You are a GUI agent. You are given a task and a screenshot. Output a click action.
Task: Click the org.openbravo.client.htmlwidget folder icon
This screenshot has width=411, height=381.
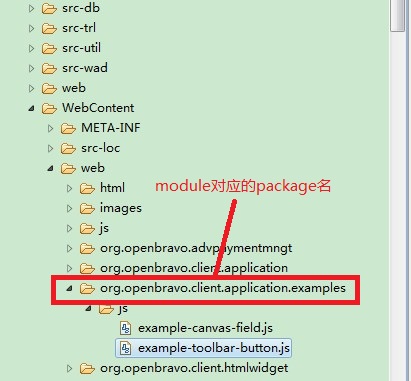click(87, 368)
